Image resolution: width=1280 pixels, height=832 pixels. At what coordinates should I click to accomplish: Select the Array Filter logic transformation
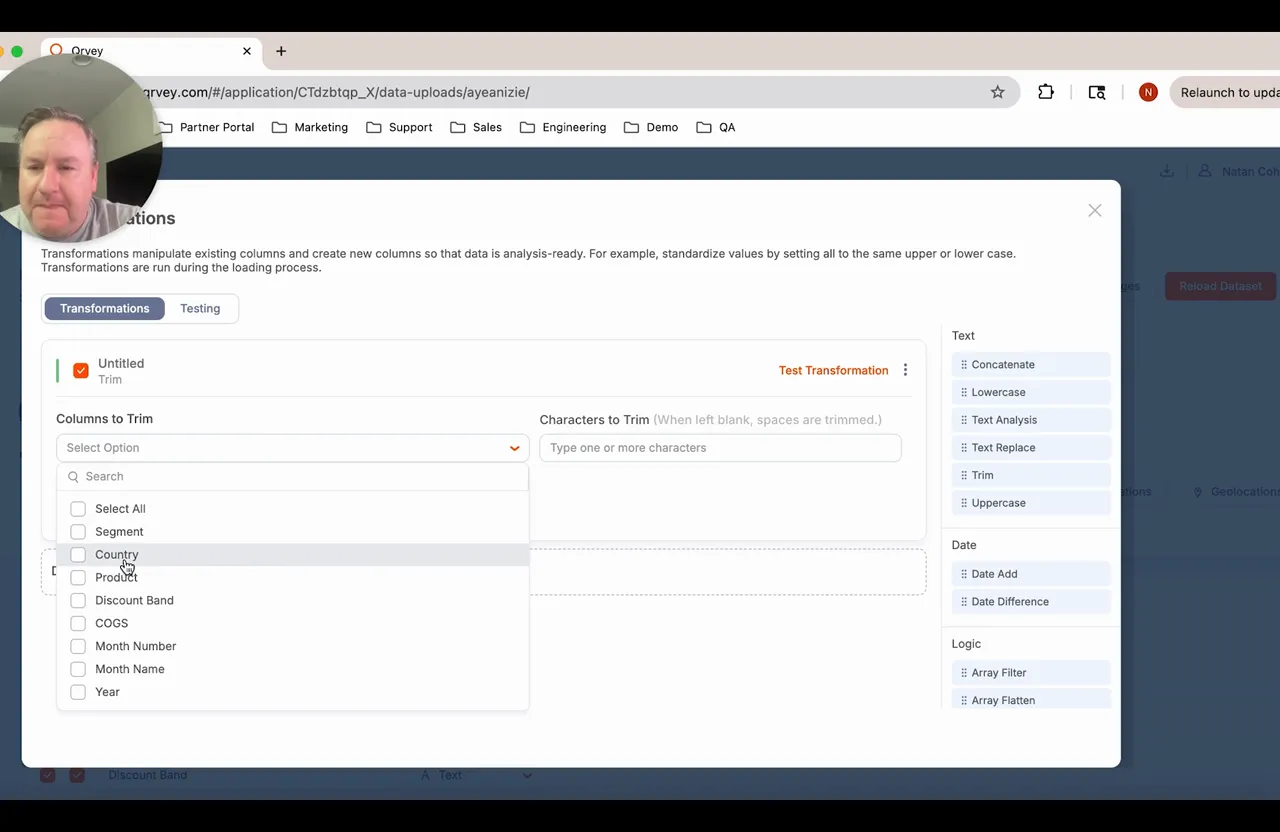(x=998, y=672)
